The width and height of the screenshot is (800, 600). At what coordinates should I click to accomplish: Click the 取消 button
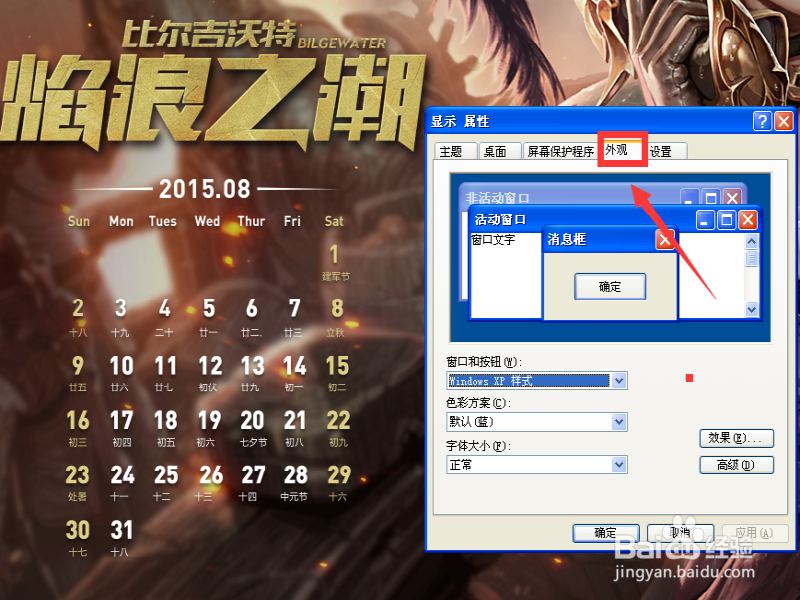click(x=680, y=533)
